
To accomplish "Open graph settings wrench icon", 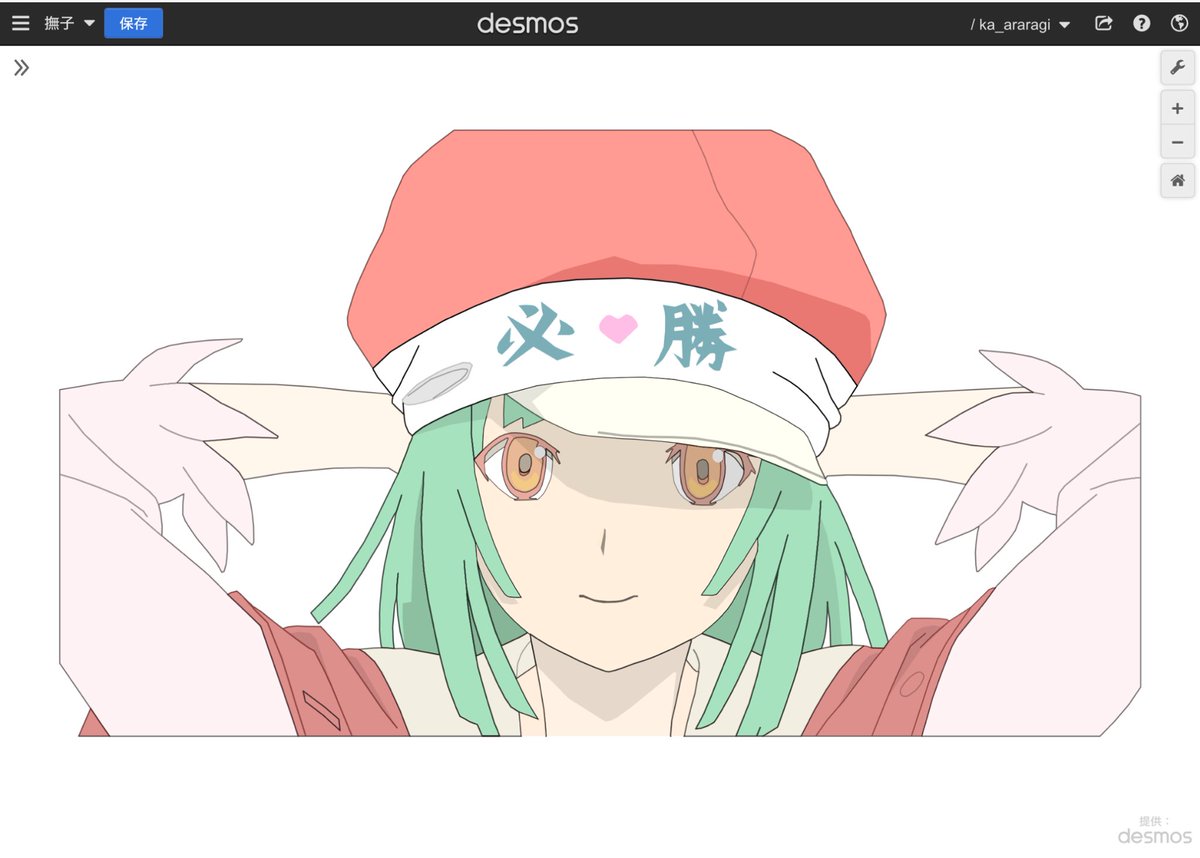I will point(1177,68).
